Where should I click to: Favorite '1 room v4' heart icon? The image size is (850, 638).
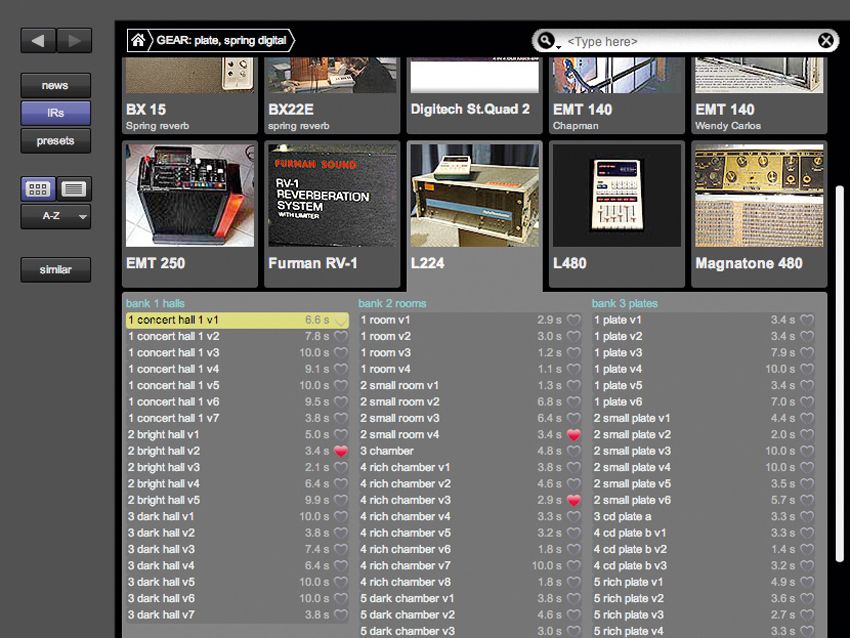(x=574, y=369)
